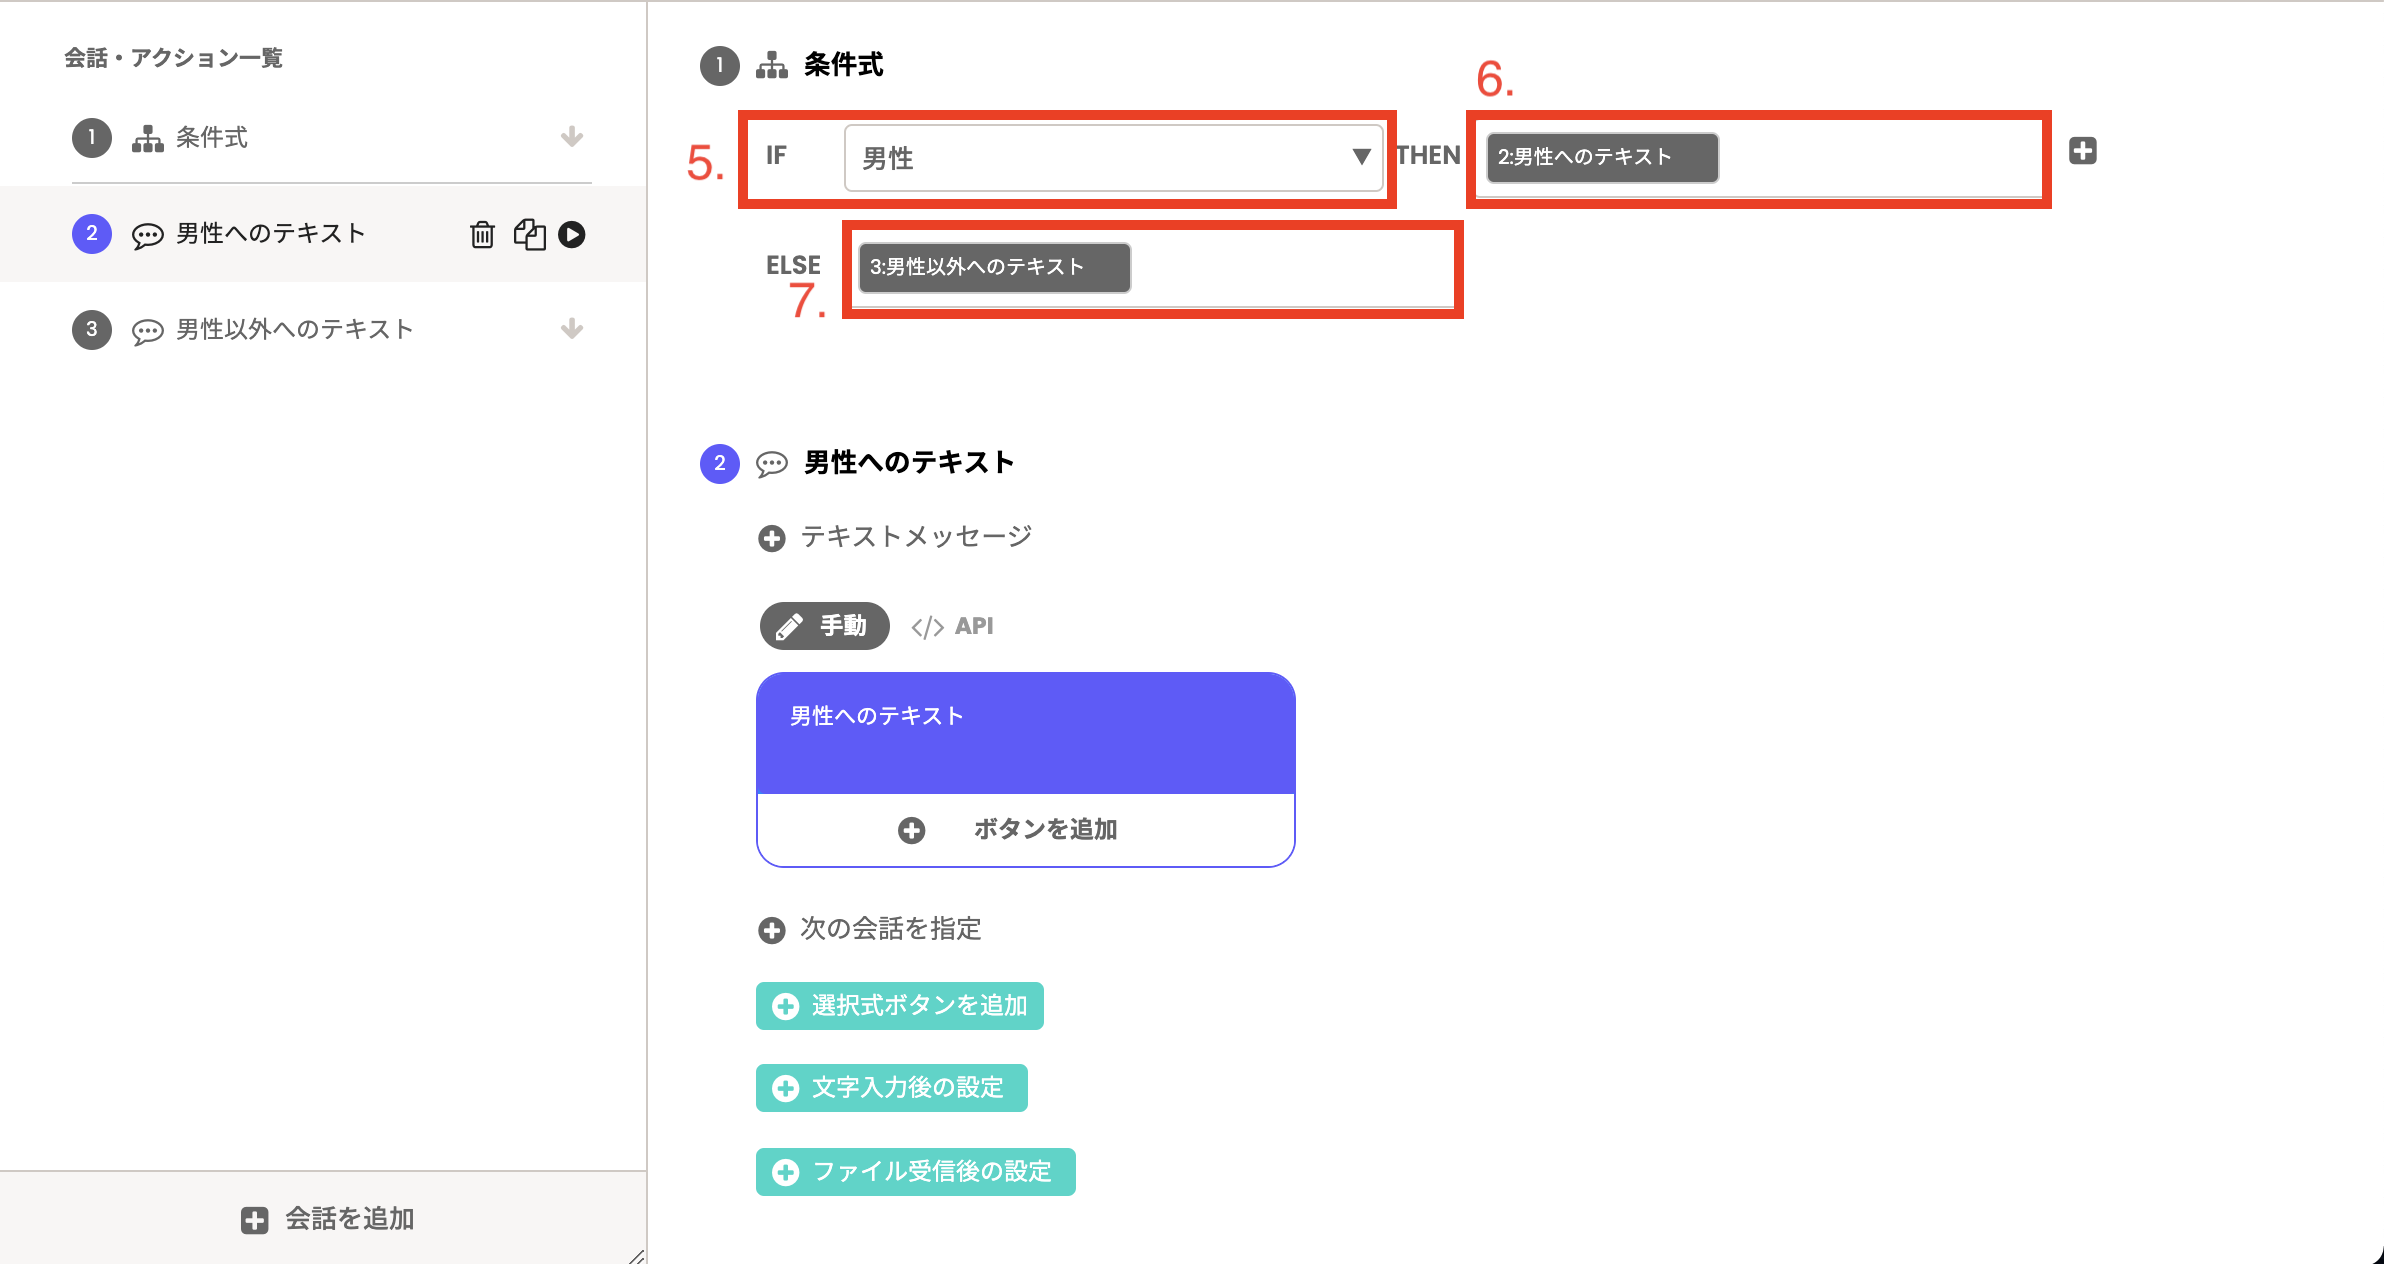
Task: Open the IF condition dropdown showing 男性
Action: click(1114, 158)
